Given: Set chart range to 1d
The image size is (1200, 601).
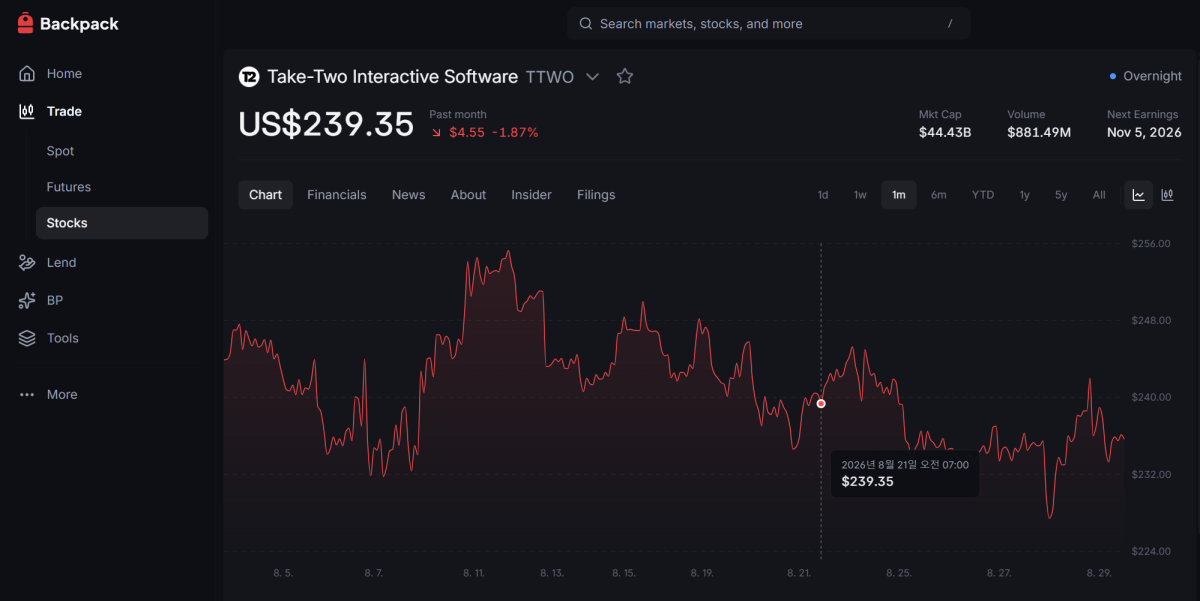Looking at the screenshot, I should point(823,195).
